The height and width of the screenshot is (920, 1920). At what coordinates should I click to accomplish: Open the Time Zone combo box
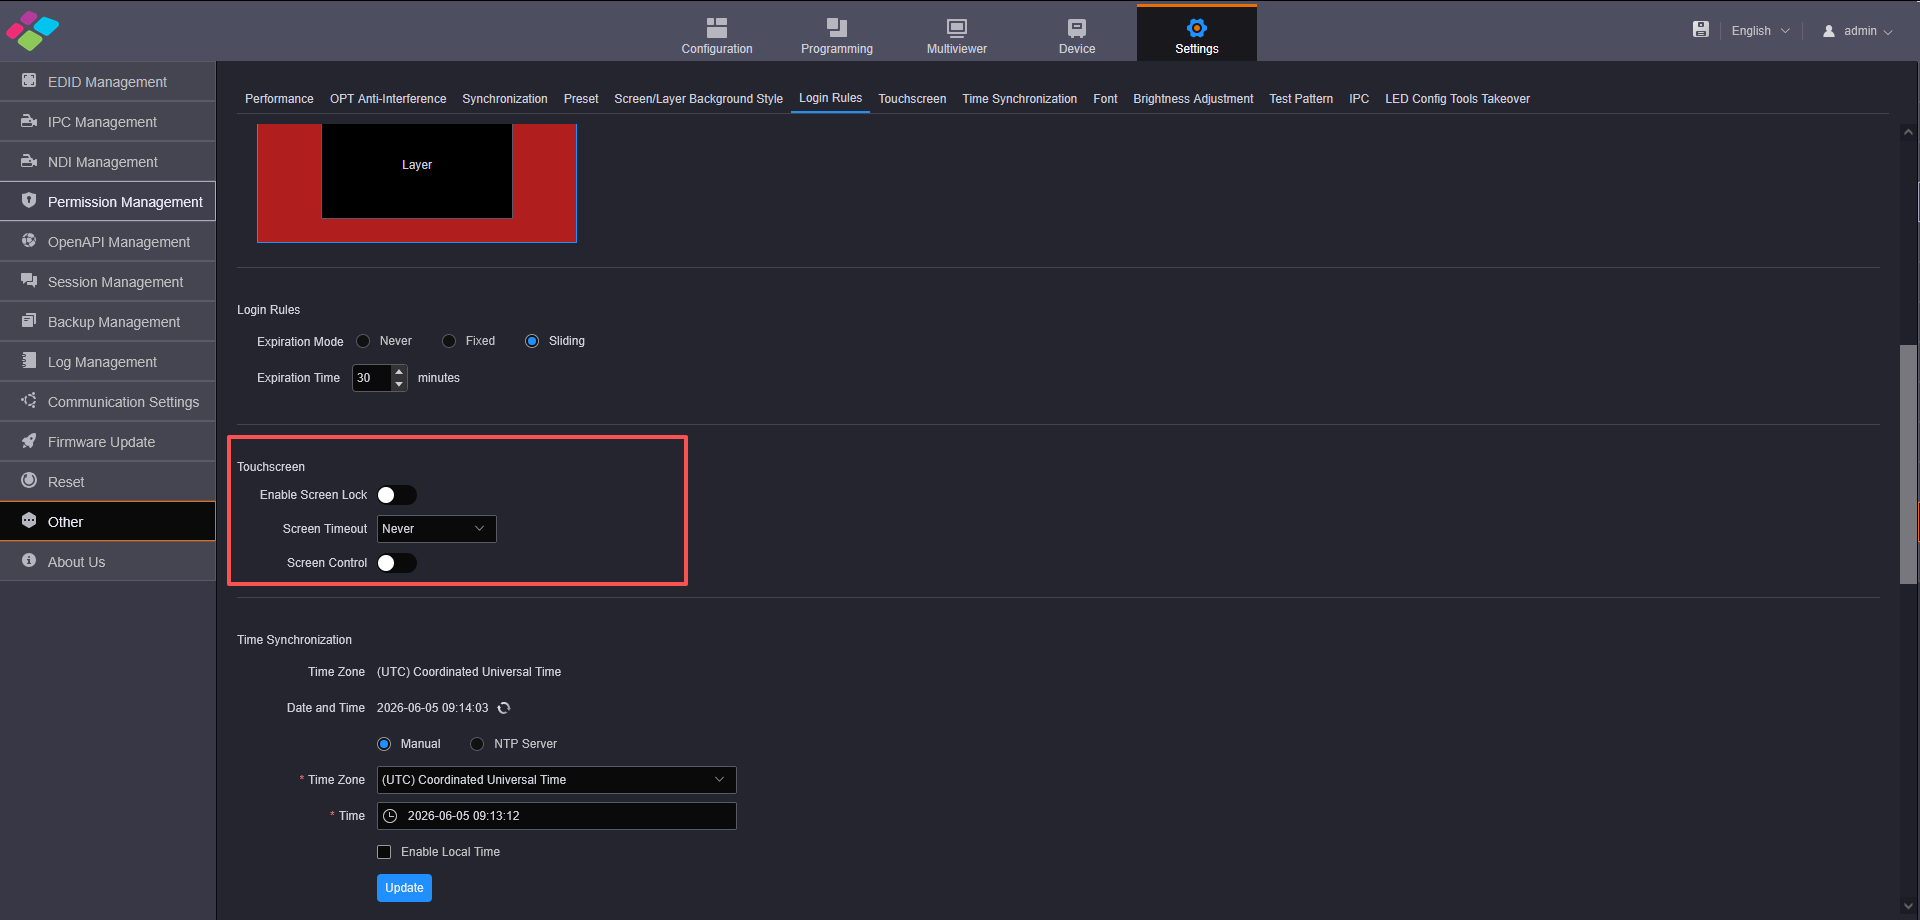(x=556, y=780)
